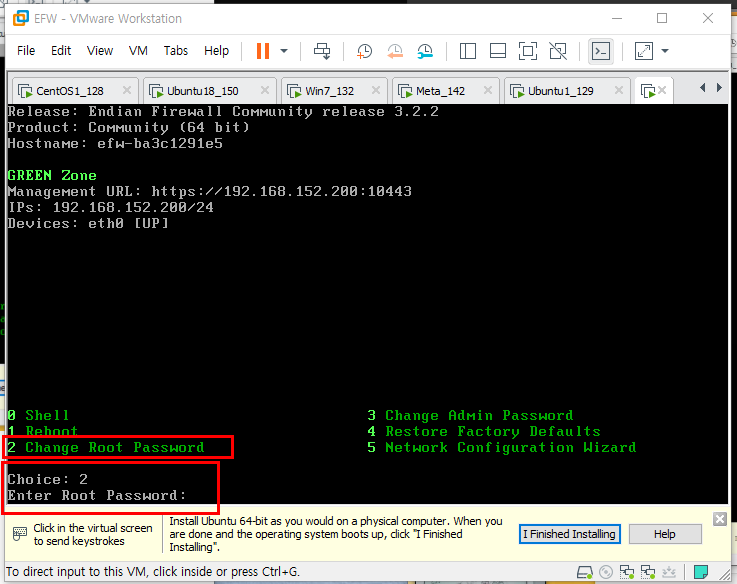Dismiss the install hint bar with X
737x584 pixels.
click(720, 519)
